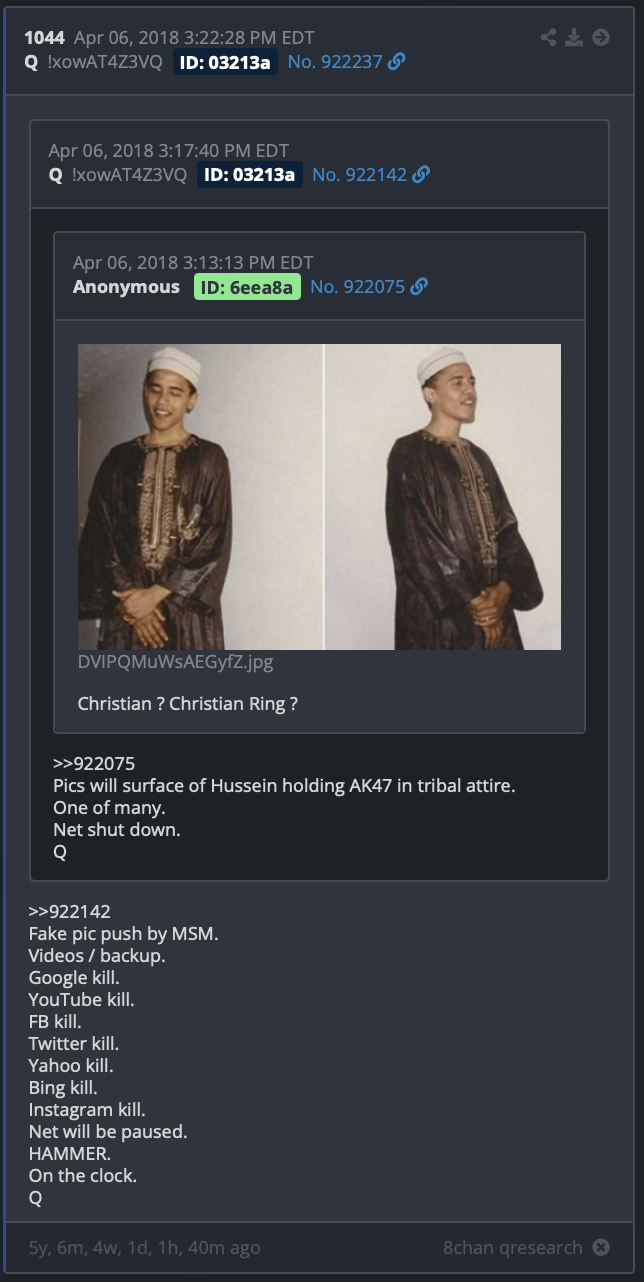The width and height of the screenshot is (644, 1282).
Task: Click the 8chan qresearch board label
Action: tap(513, 1247)
